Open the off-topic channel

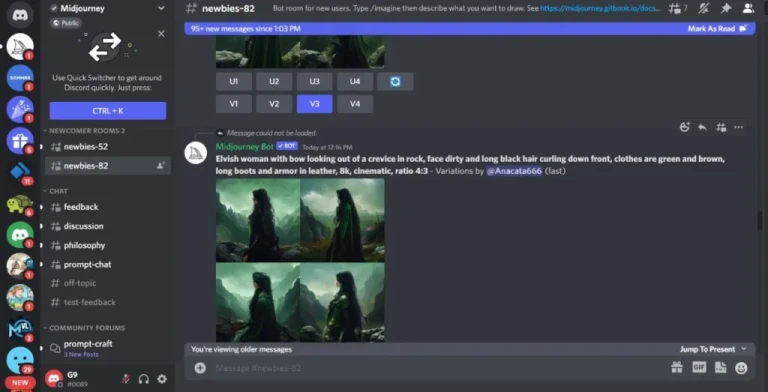108,283
